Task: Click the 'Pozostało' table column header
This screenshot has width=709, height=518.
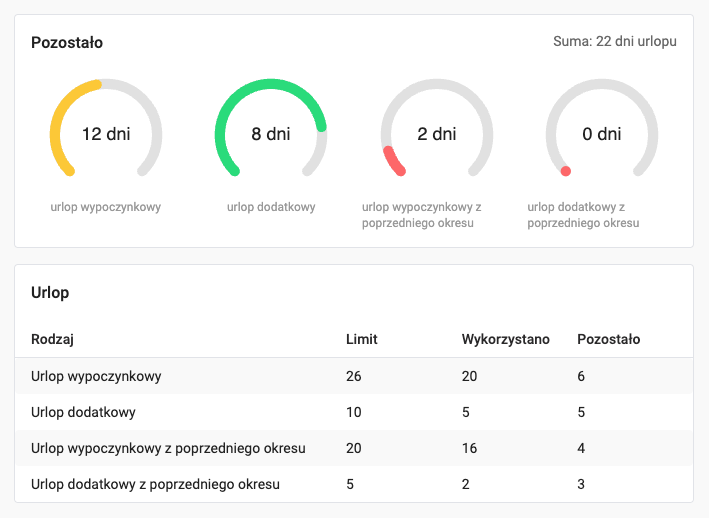Action: point(608,339)
